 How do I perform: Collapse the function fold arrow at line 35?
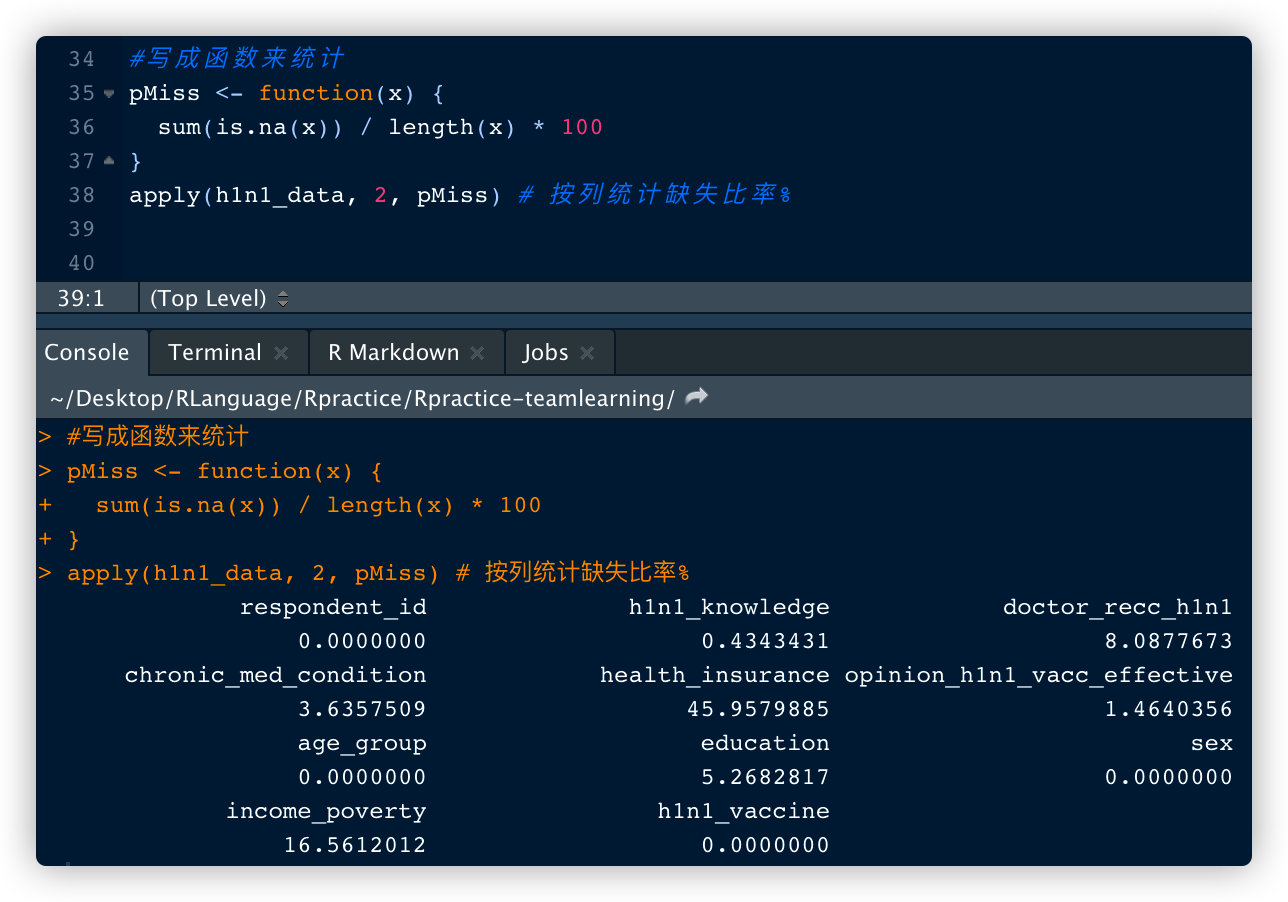(x=109, y=93)
